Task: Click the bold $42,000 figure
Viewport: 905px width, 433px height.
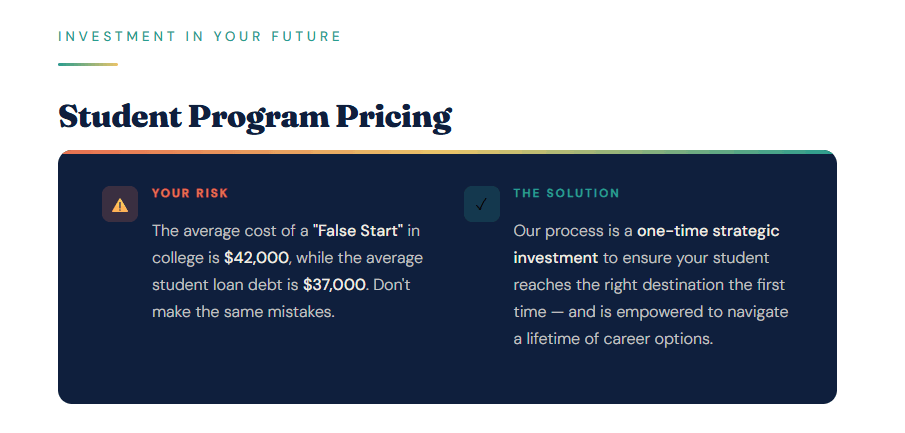Action: [256, 258]
